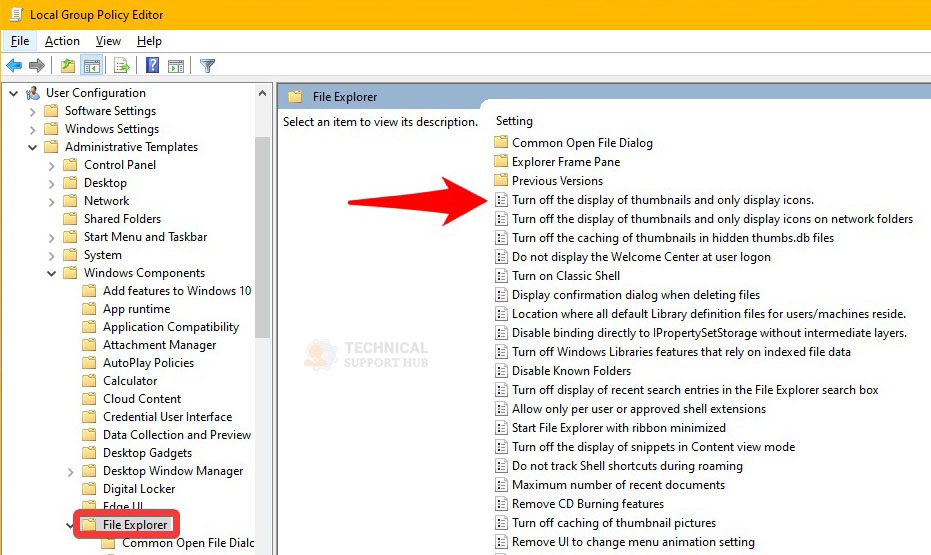Click the Back arrow toolbar icon

point(14,65)
